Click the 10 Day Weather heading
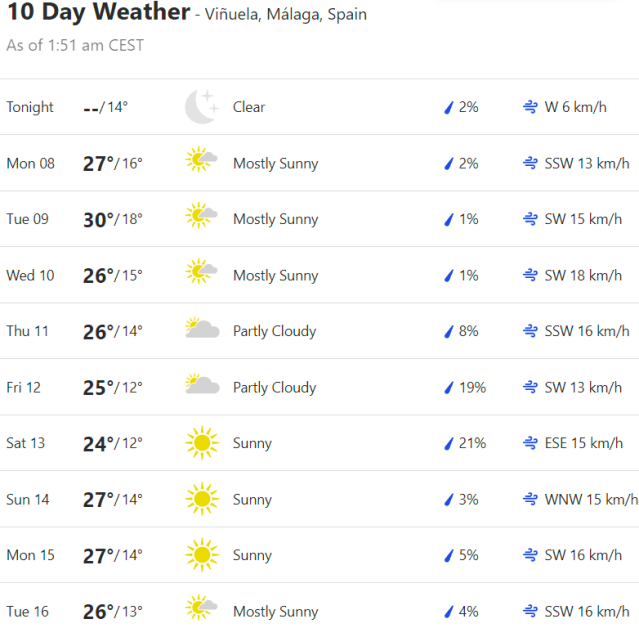Screen dimensions: 639x628 pos(98,13)
